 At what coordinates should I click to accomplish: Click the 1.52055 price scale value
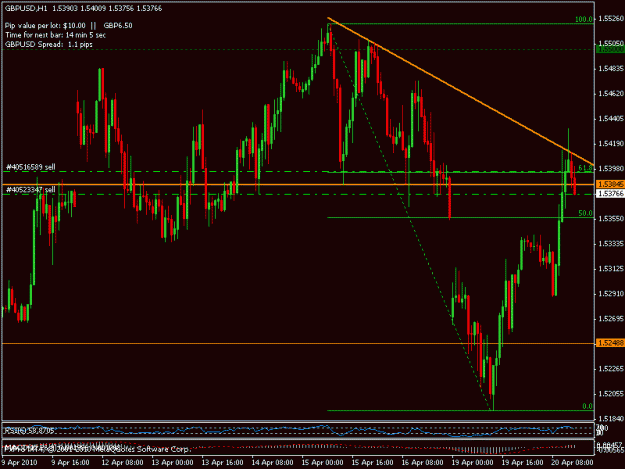point(611,394)
